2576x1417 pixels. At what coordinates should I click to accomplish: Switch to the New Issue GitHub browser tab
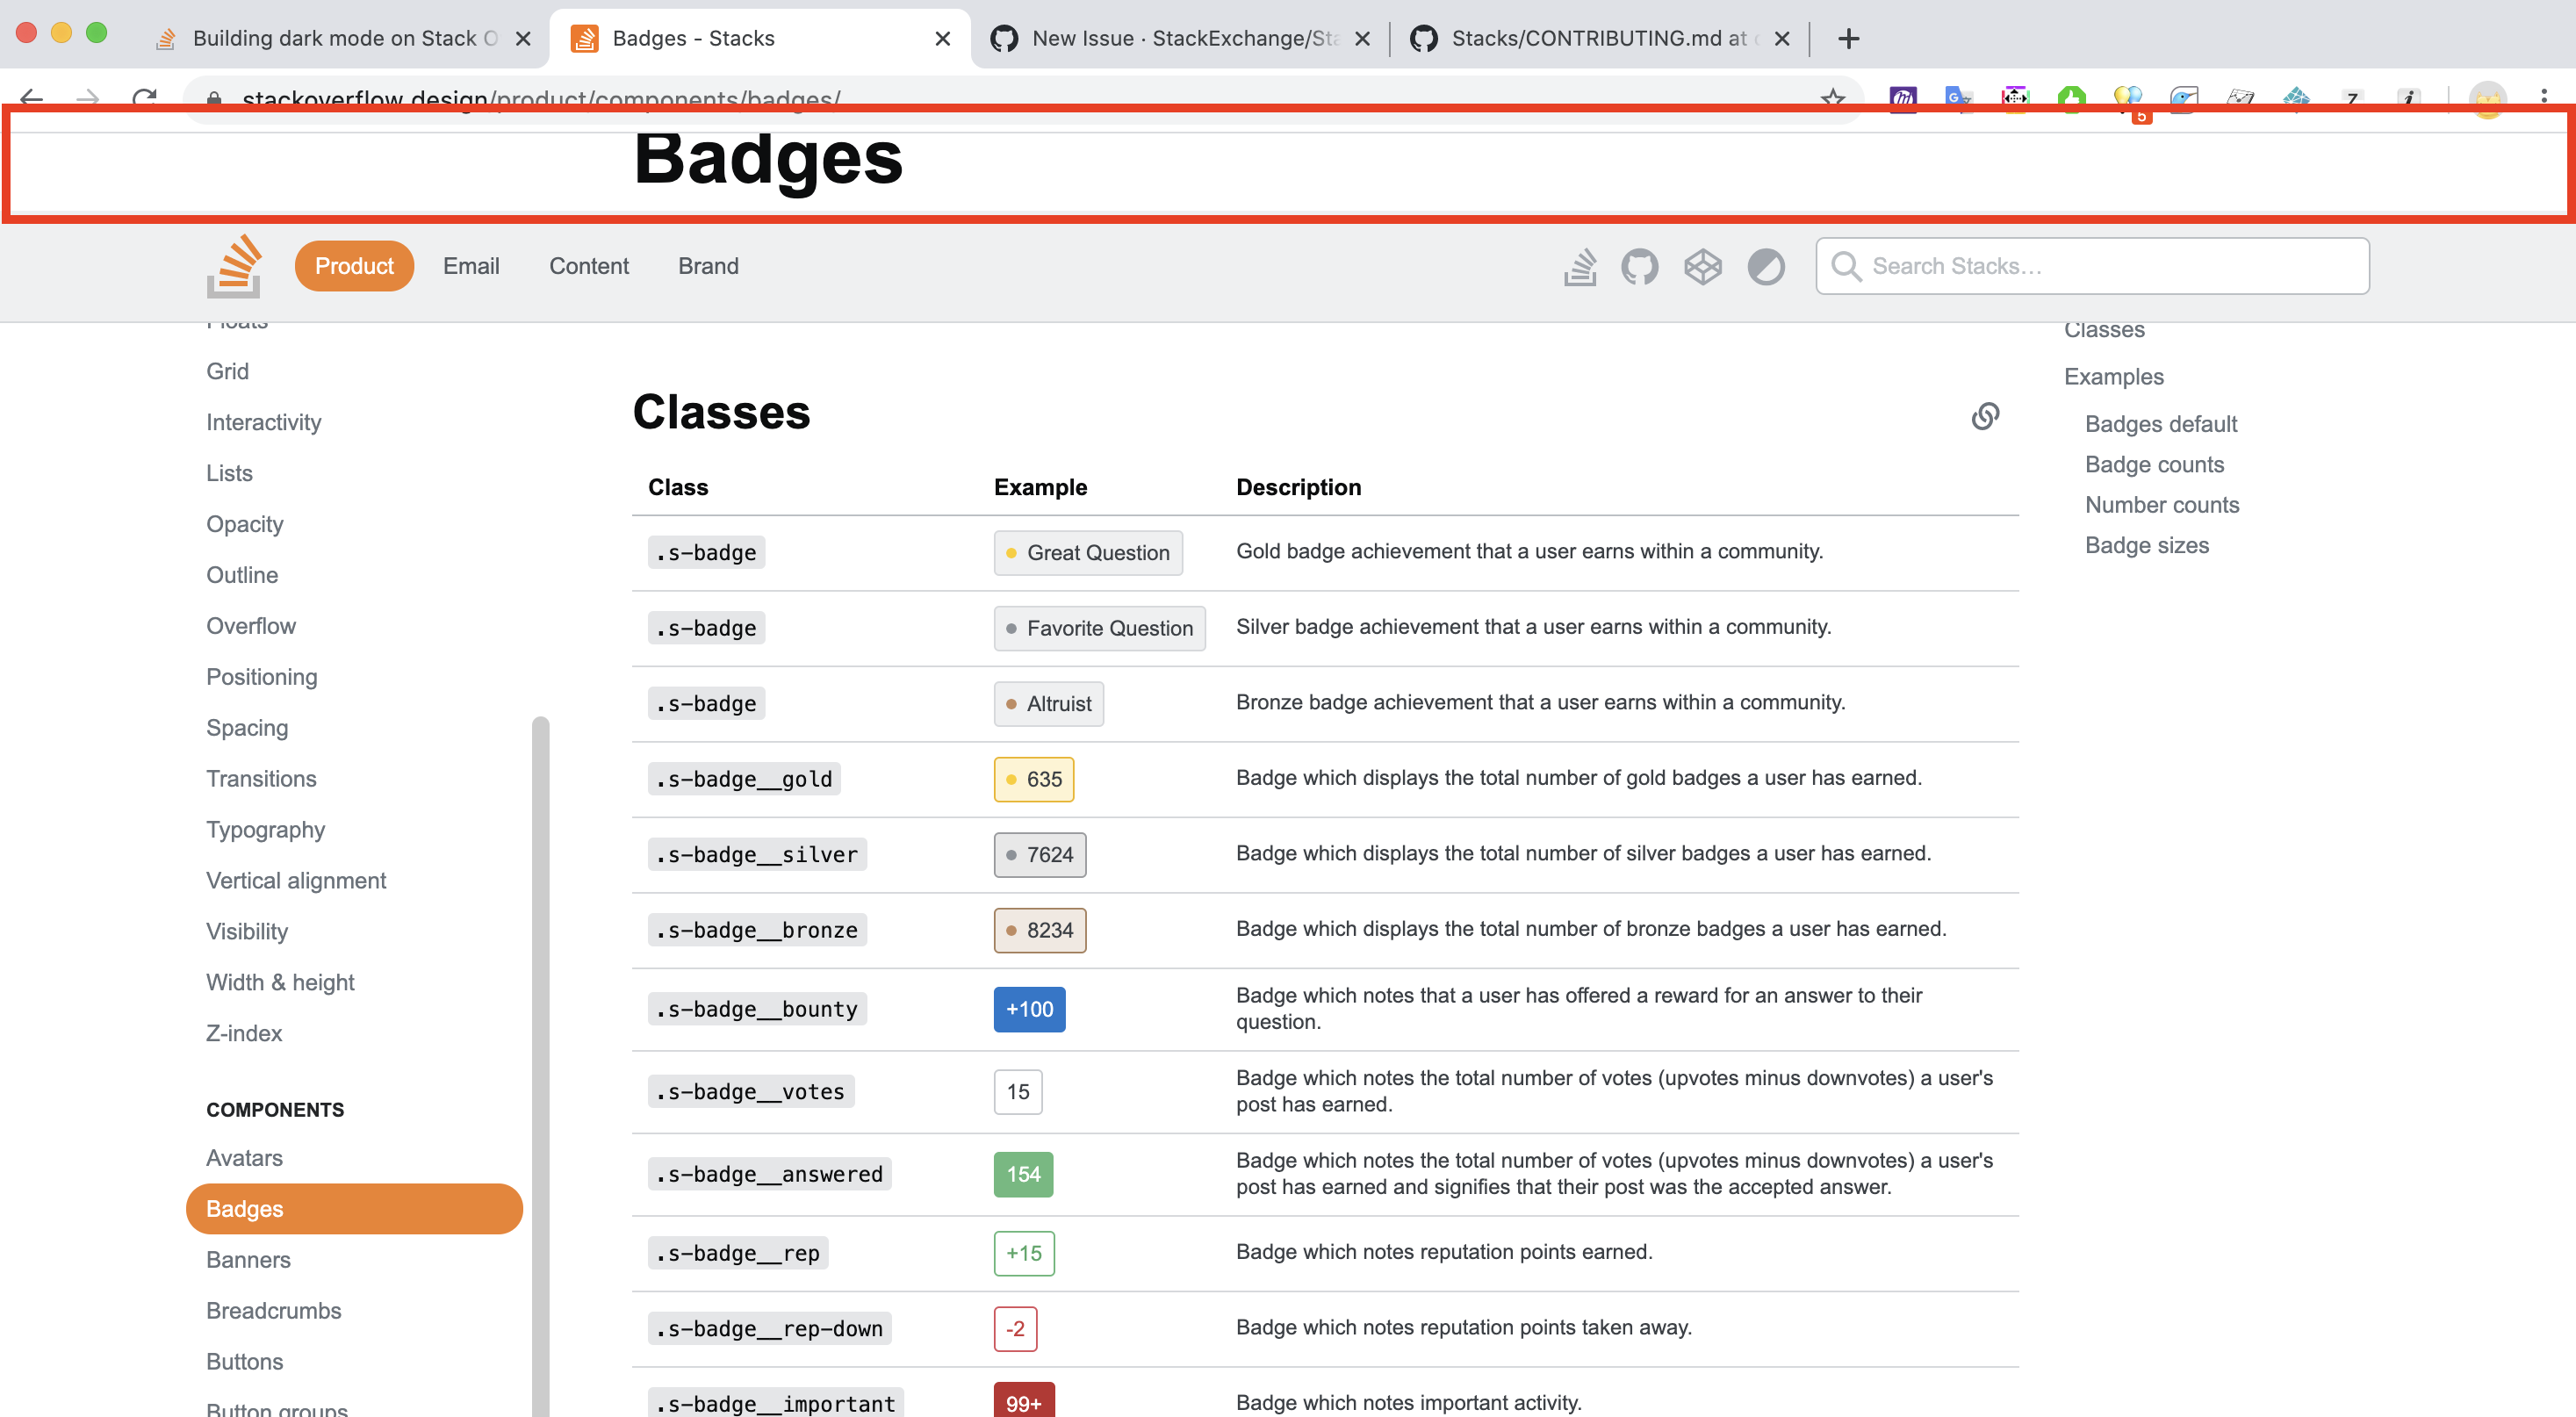pyautogui.click(x=1180, y=39)
